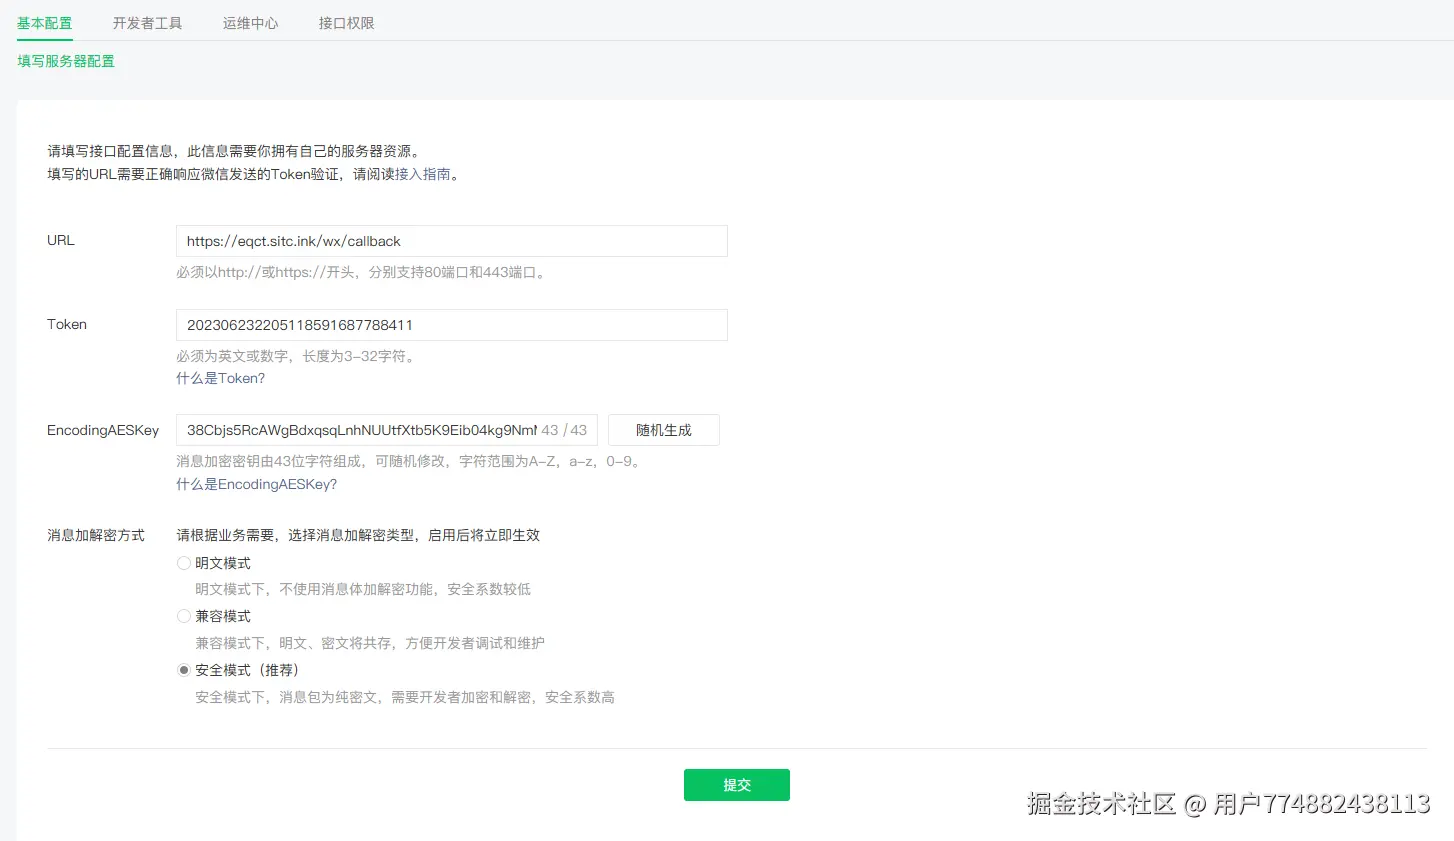Focus the URL input field
Image resolution: width=1454 pixels, height=841 pixels.
pyautogui.click(x=451, y=241)
